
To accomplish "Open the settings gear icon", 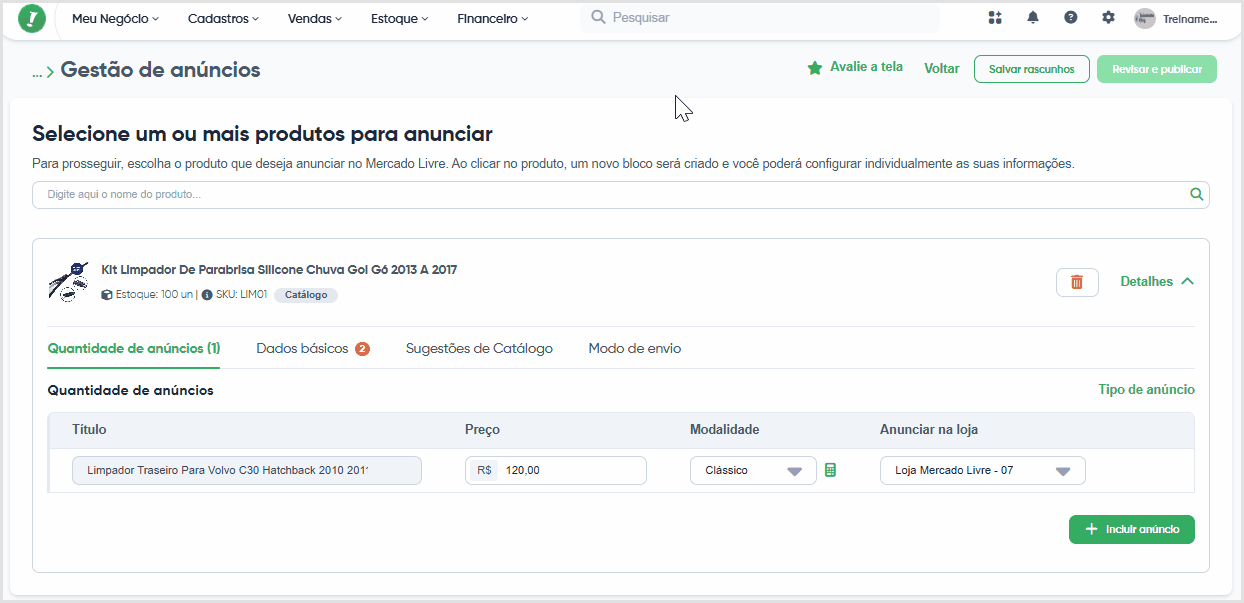I will pyautogui.click(x=1108, y=18).
